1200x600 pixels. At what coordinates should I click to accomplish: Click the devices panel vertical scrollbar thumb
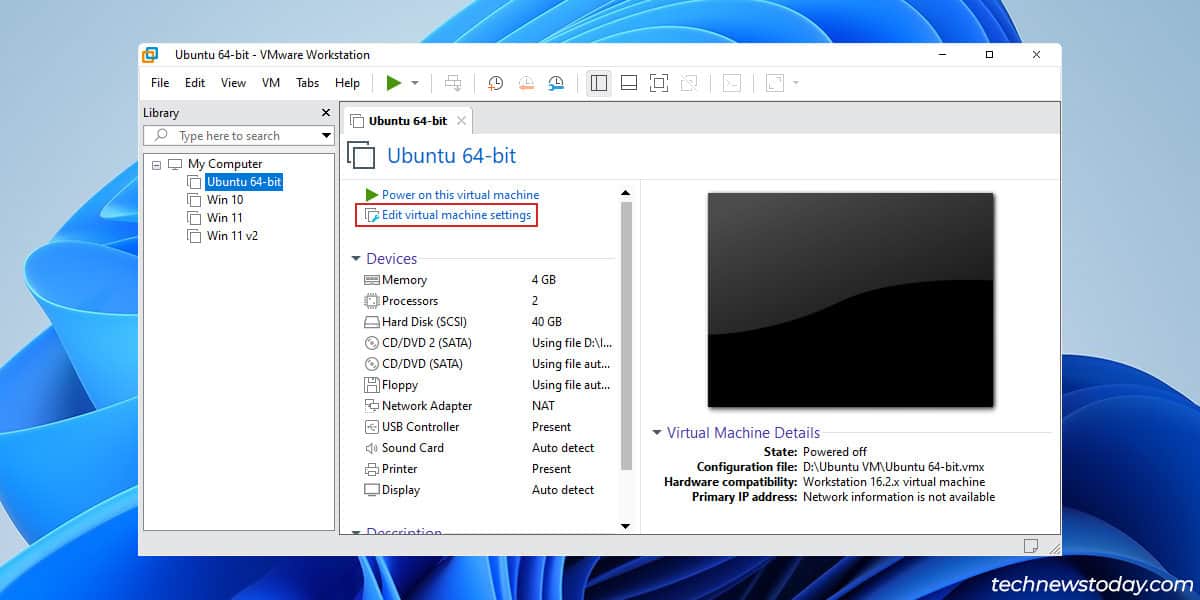(626, 335)
